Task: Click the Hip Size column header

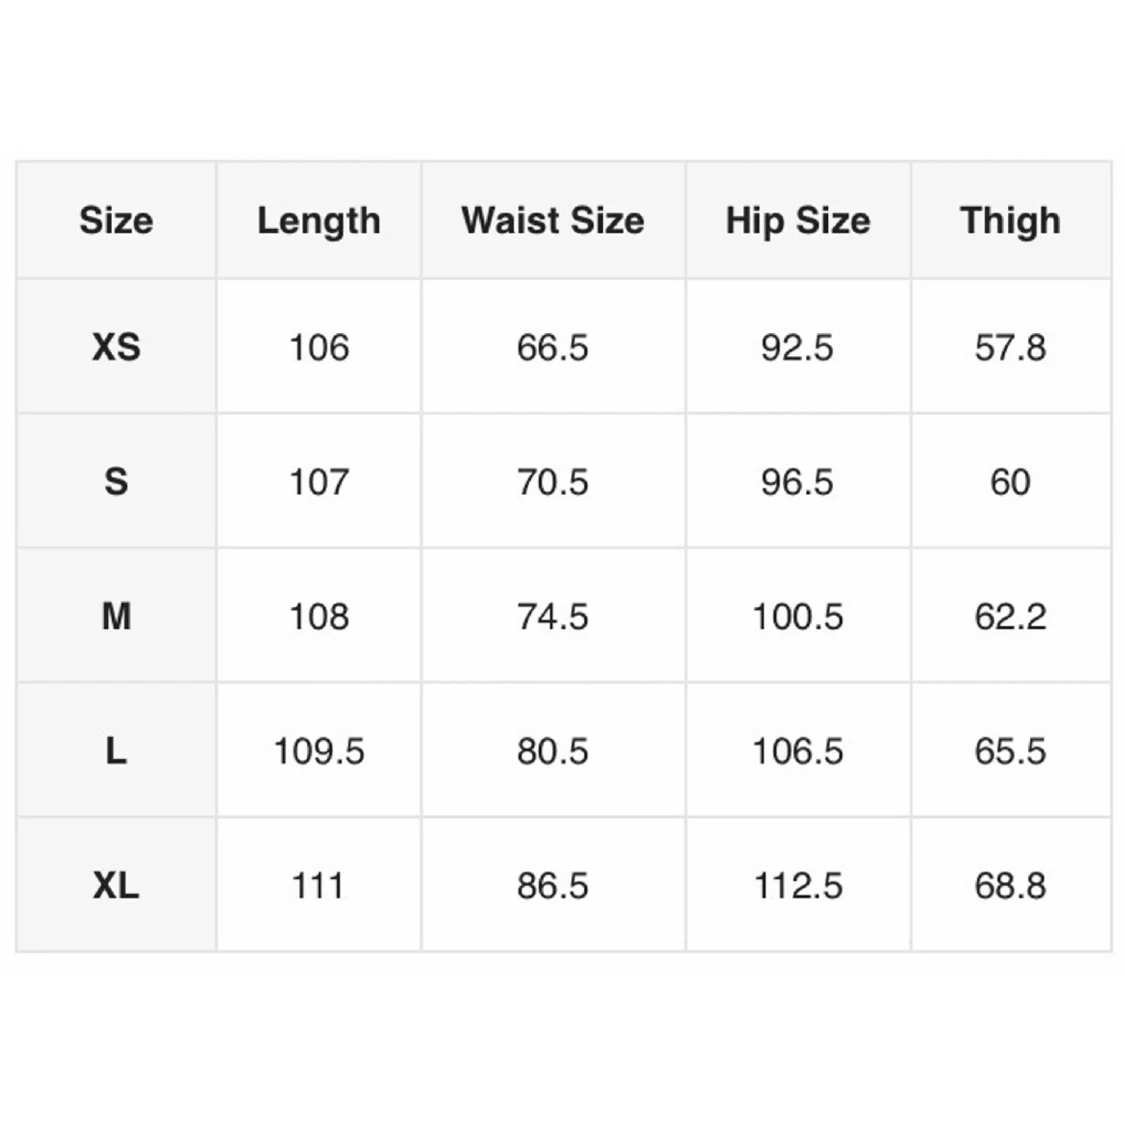Action: 798,221
